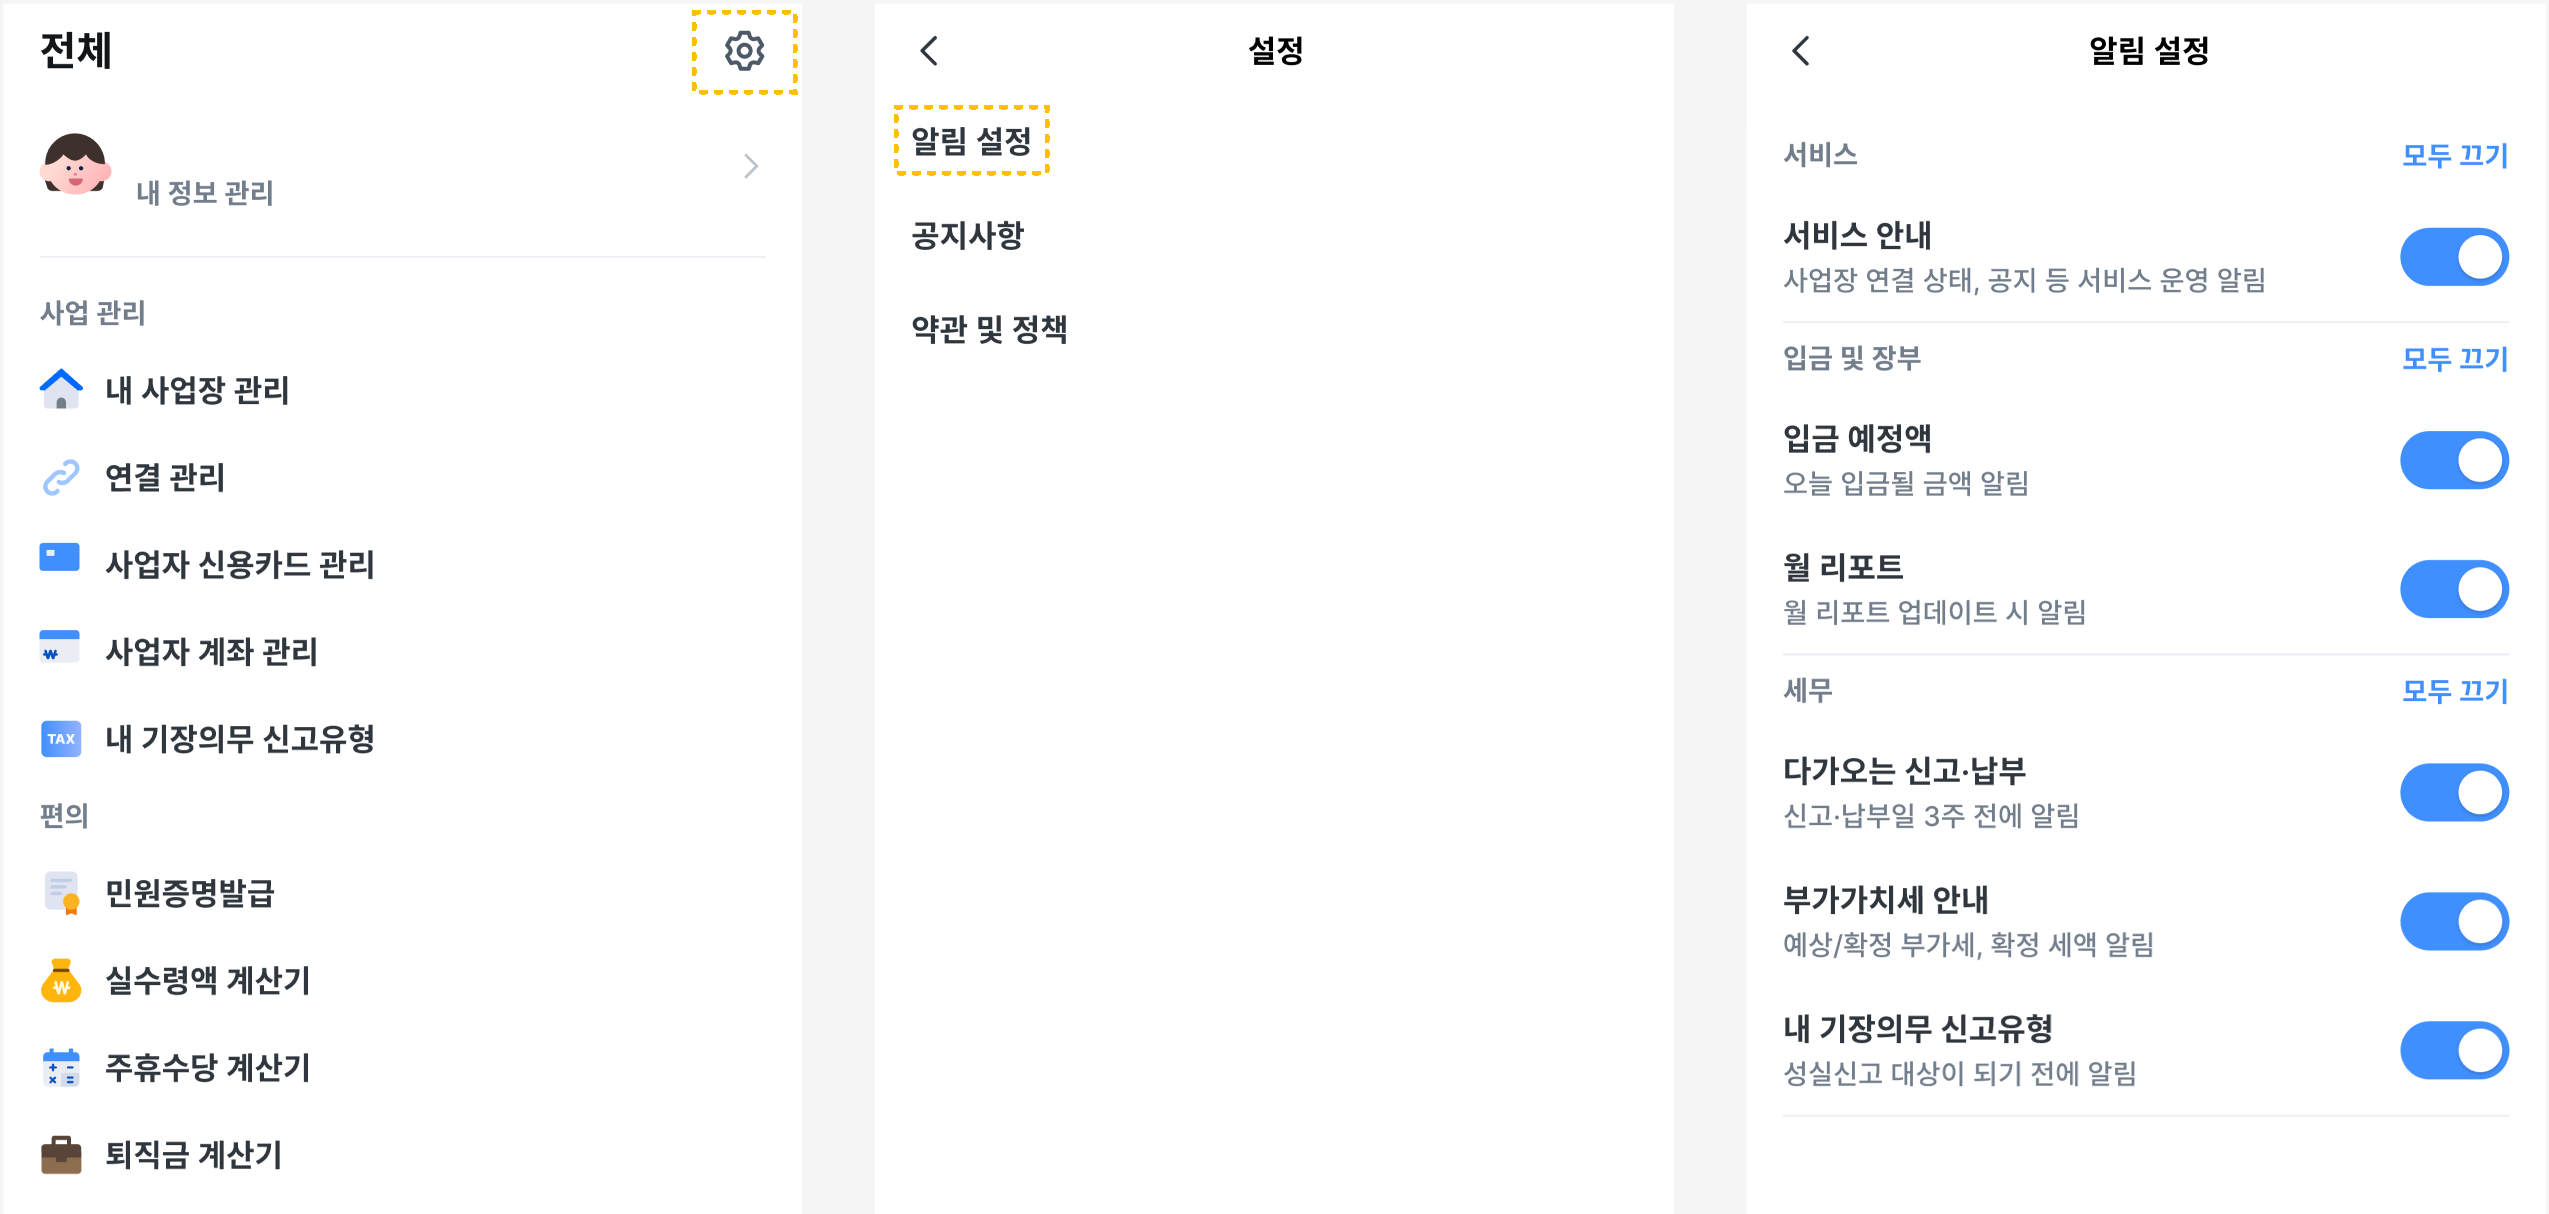2549x1214 pixels.
Task: Go back from the 알림 설정 screen
Action: pyautogui.click(x=1801, y=51)
